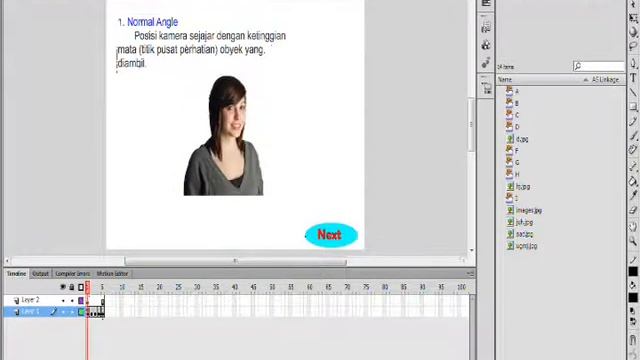
Task: Select the Pencil tool
Action: [633, 121]
